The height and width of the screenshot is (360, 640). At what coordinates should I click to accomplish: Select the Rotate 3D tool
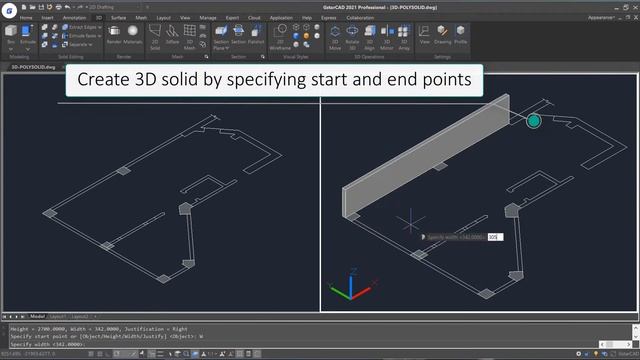[x=352, y=37]
